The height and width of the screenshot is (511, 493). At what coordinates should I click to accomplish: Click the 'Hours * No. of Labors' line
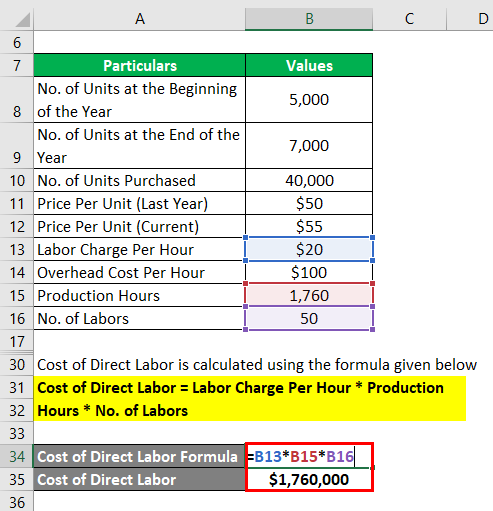[113, 411]
